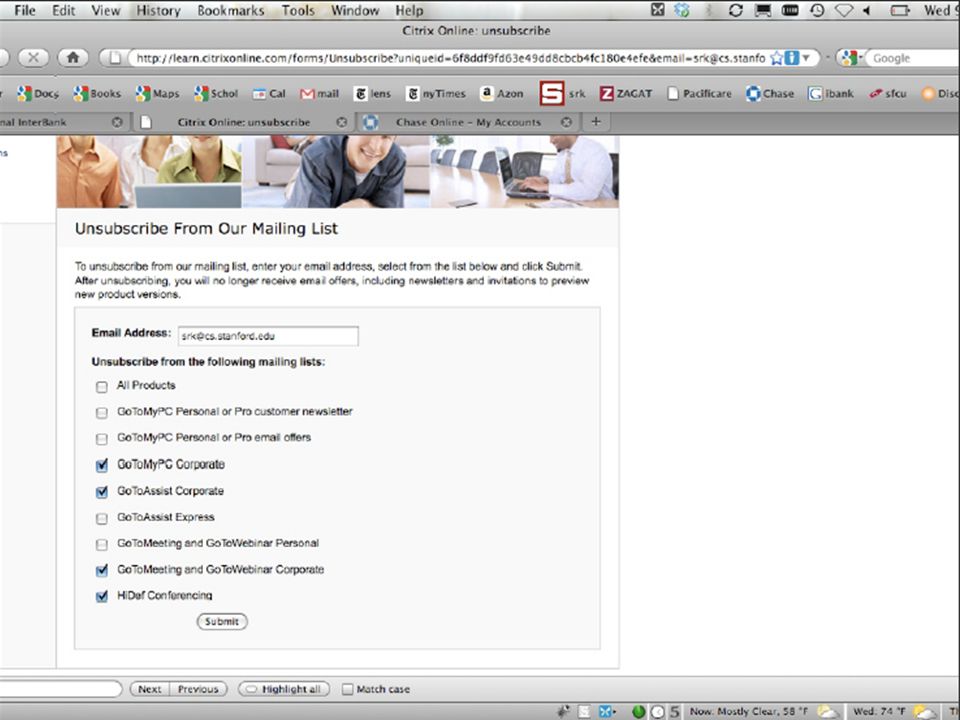
Task: Click Next in the find bar
Action: (149, 689)
